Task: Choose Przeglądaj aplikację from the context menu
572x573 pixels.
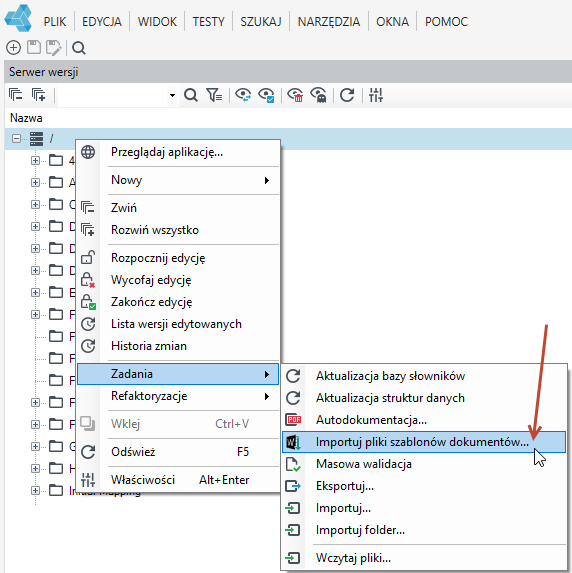Action: coord(178,152)
